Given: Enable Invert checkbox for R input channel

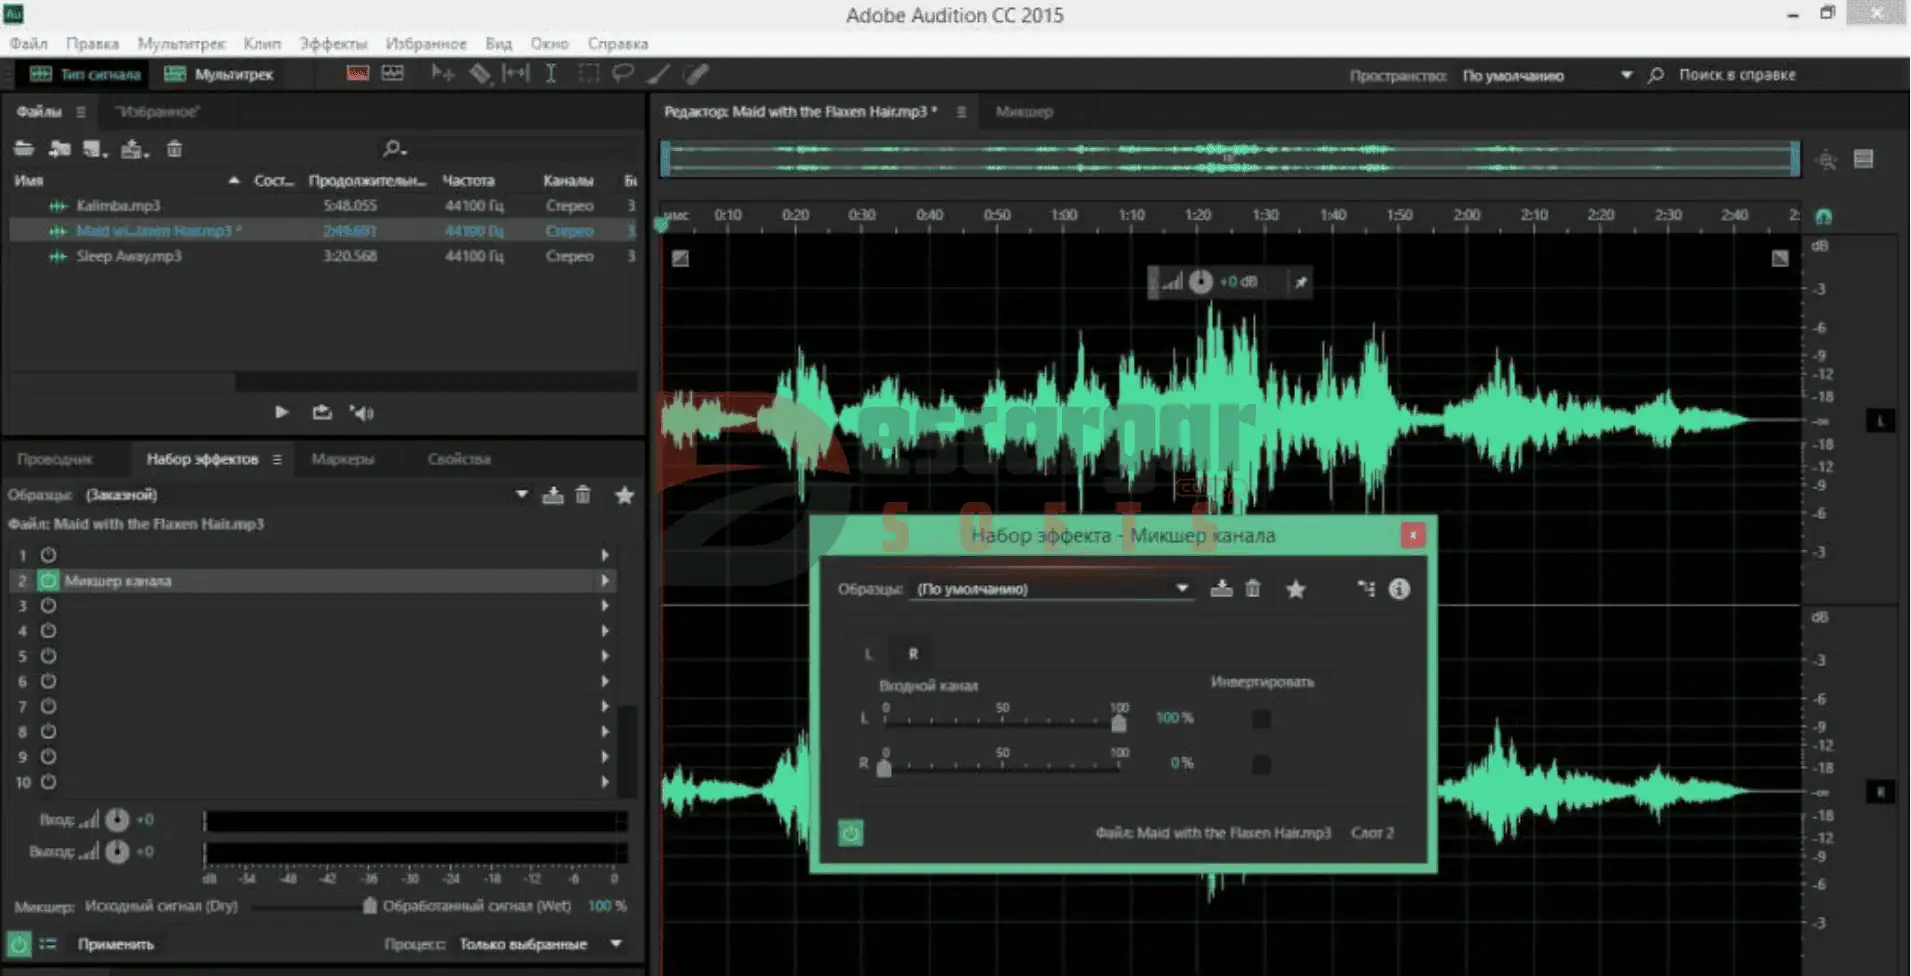Looking at the screenshot, I should [1261, 764].
